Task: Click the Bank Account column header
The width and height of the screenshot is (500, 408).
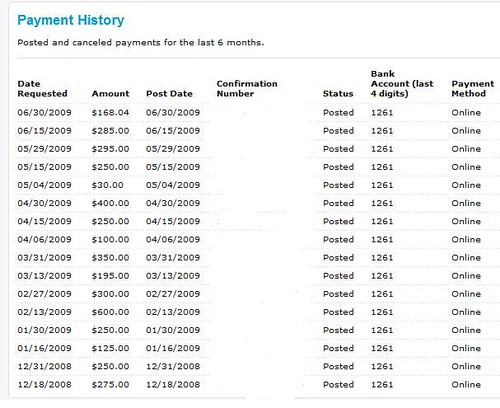Action: point(402,84)
